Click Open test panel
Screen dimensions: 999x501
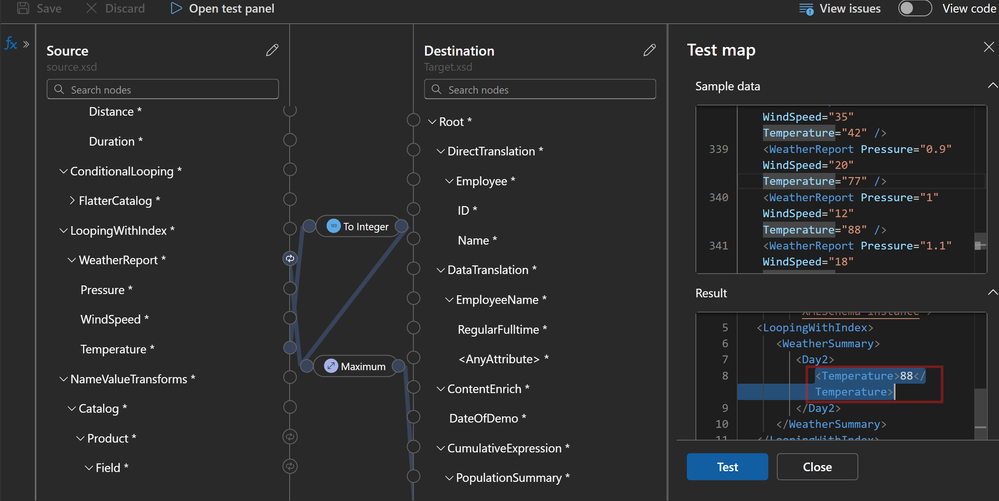[x=222, y=8]
